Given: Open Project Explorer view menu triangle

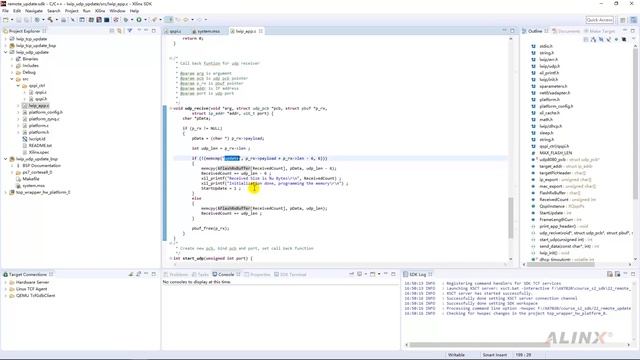Looking at the screenshot, I should pyautogui.click(x=138, y=31).
